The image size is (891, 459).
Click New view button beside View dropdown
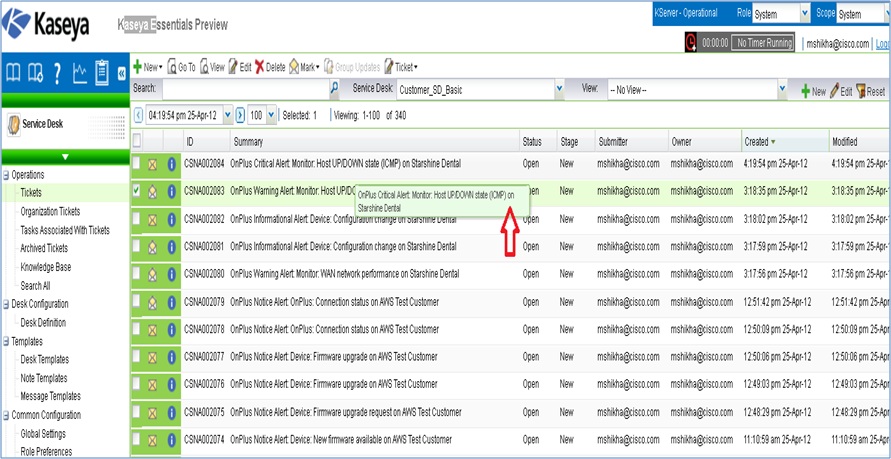tap(813, 91)
